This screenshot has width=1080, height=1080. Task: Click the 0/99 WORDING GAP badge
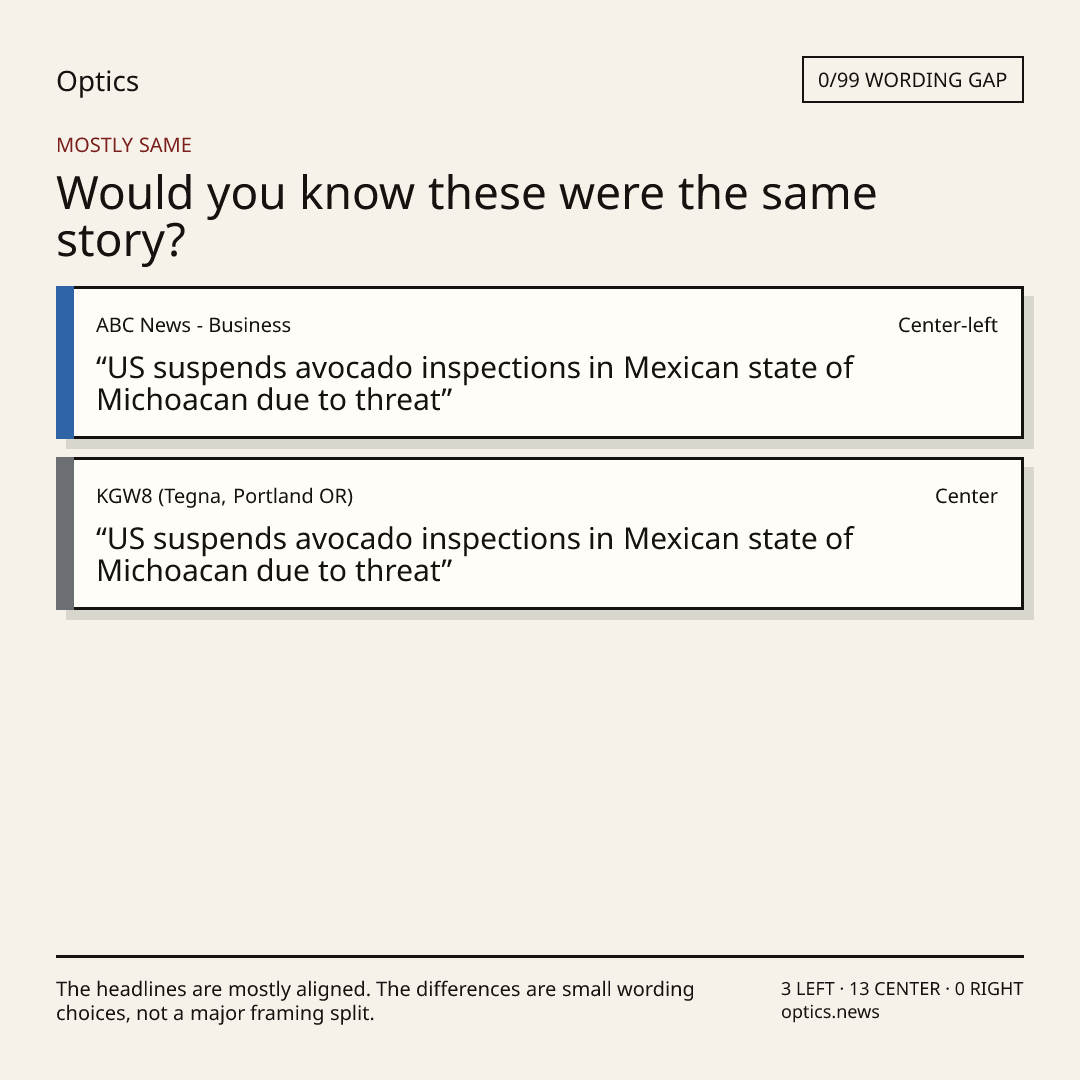[x=913, y=80]
